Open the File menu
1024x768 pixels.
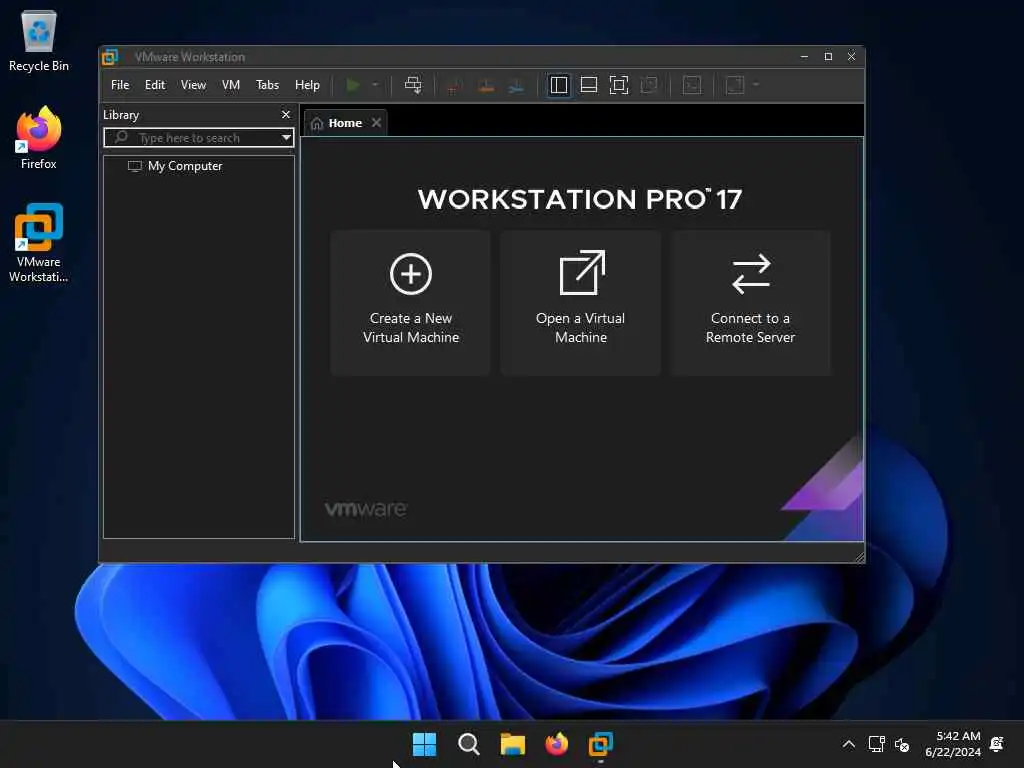120,85
